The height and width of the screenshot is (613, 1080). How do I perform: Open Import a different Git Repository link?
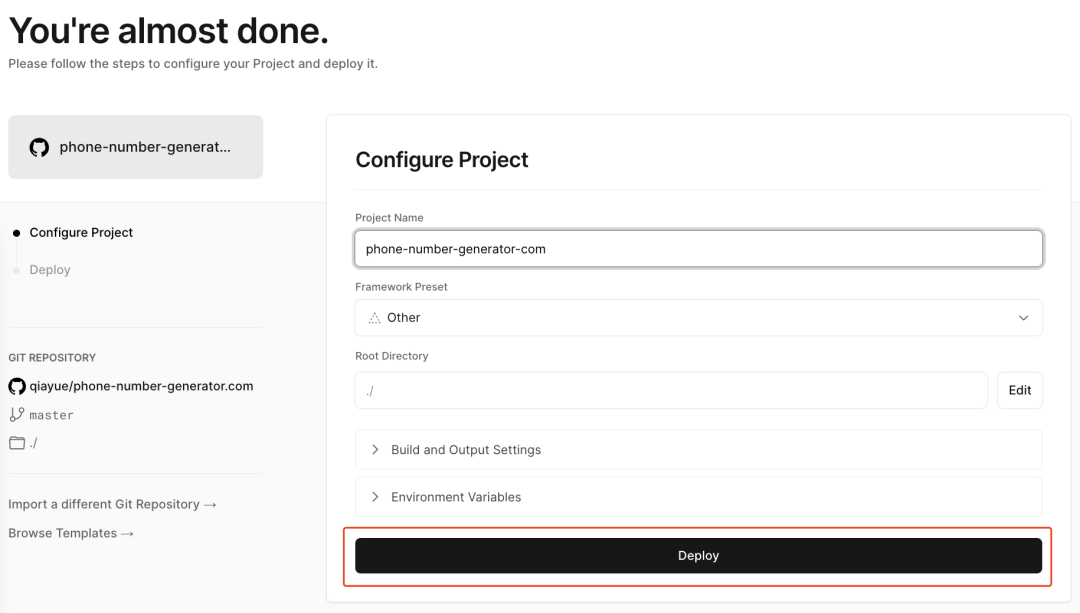click(112, 505)
